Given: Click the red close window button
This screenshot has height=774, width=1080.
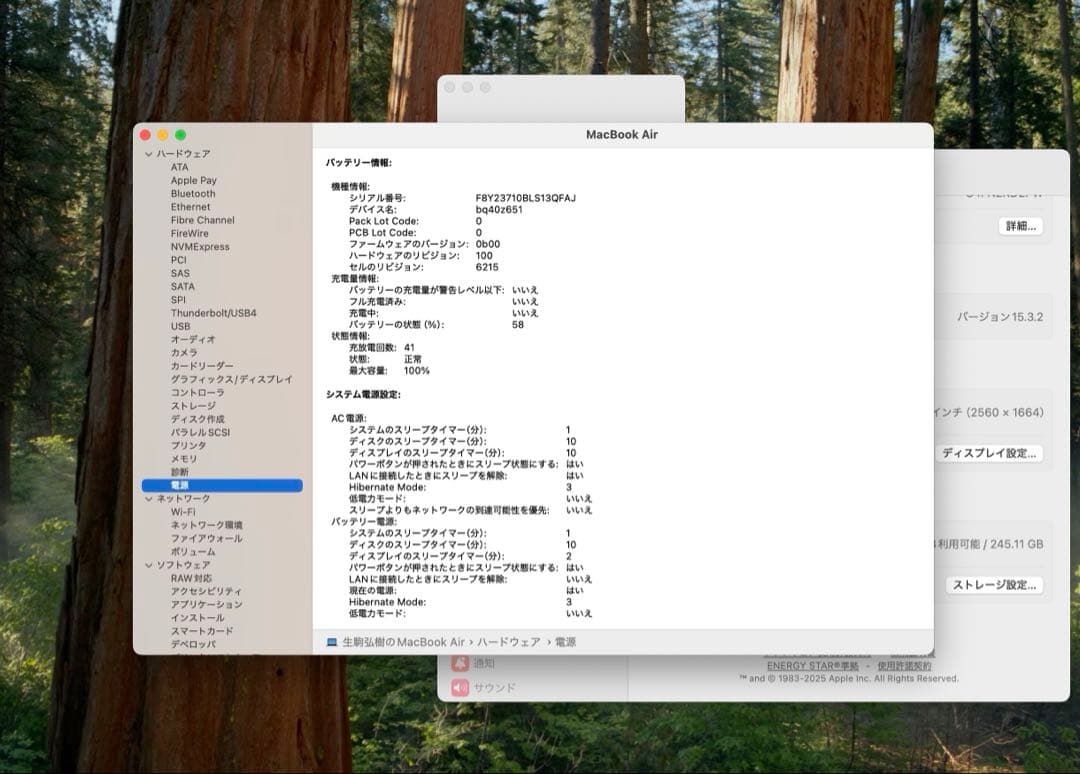Looking at the screenshot, I should point(145,135).
